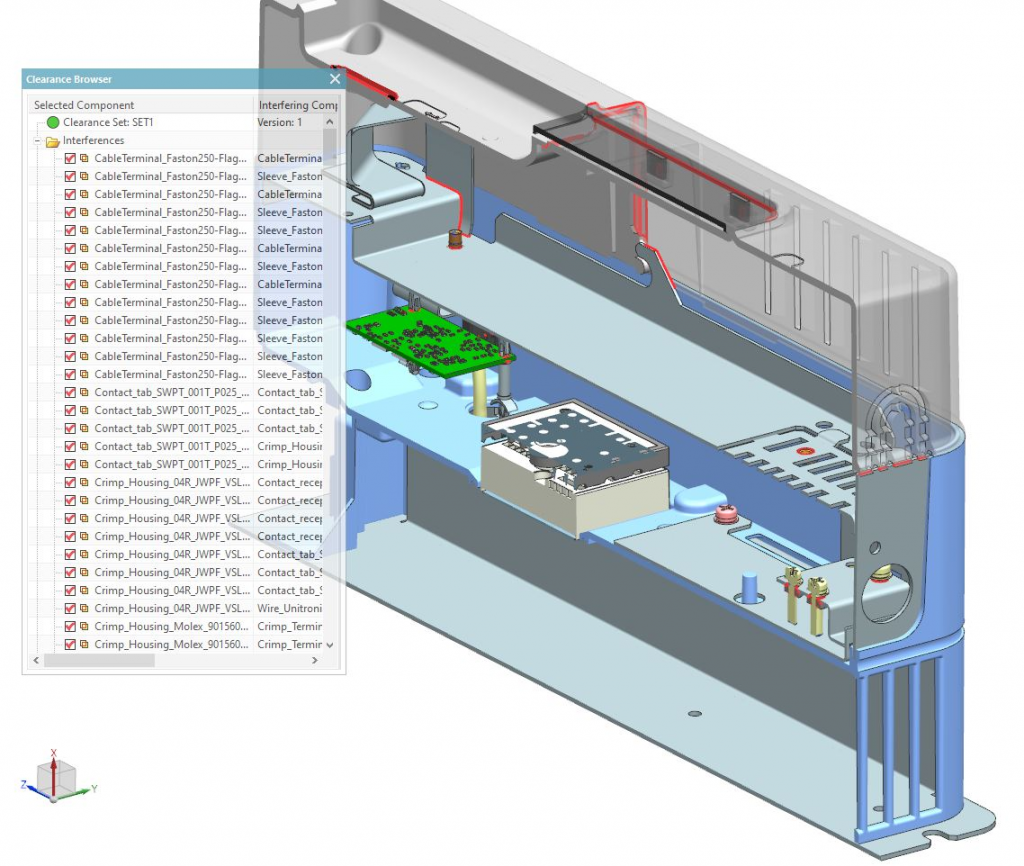The height and width of the screenshot is (866, 1024).
Task: Click the Interfering Component column header
Action: (297, 105)
